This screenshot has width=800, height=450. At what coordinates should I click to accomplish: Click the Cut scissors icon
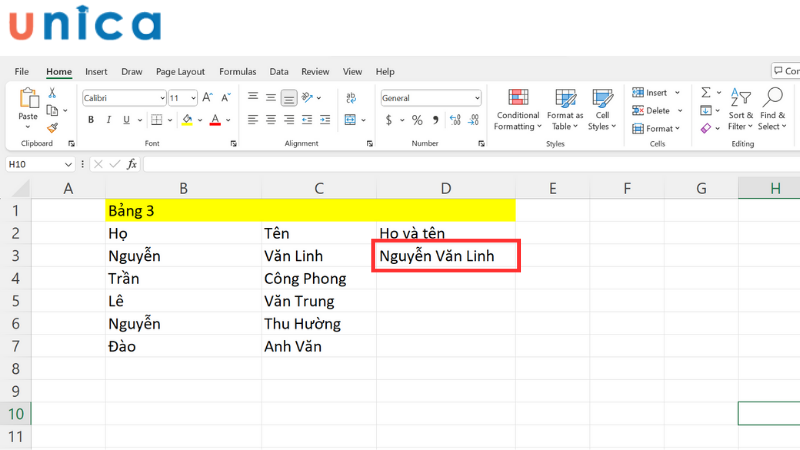pyautogui.click(x=52, y=93)
